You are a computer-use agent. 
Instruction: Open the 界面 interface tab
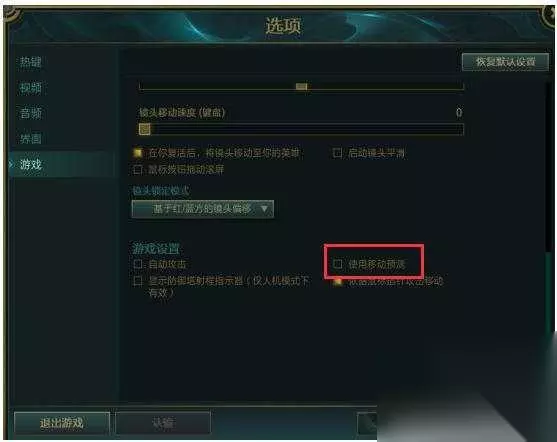click(31, 139)
